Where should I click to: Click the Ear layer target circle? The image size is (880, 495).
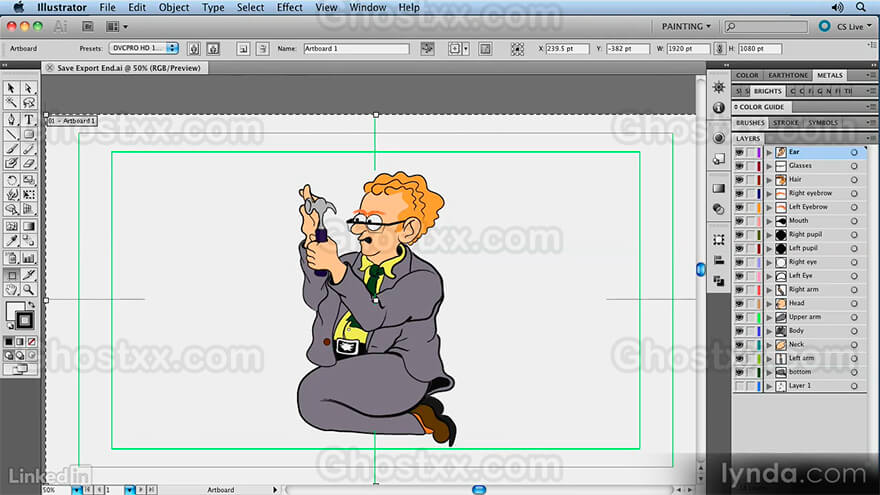point(854,152)
